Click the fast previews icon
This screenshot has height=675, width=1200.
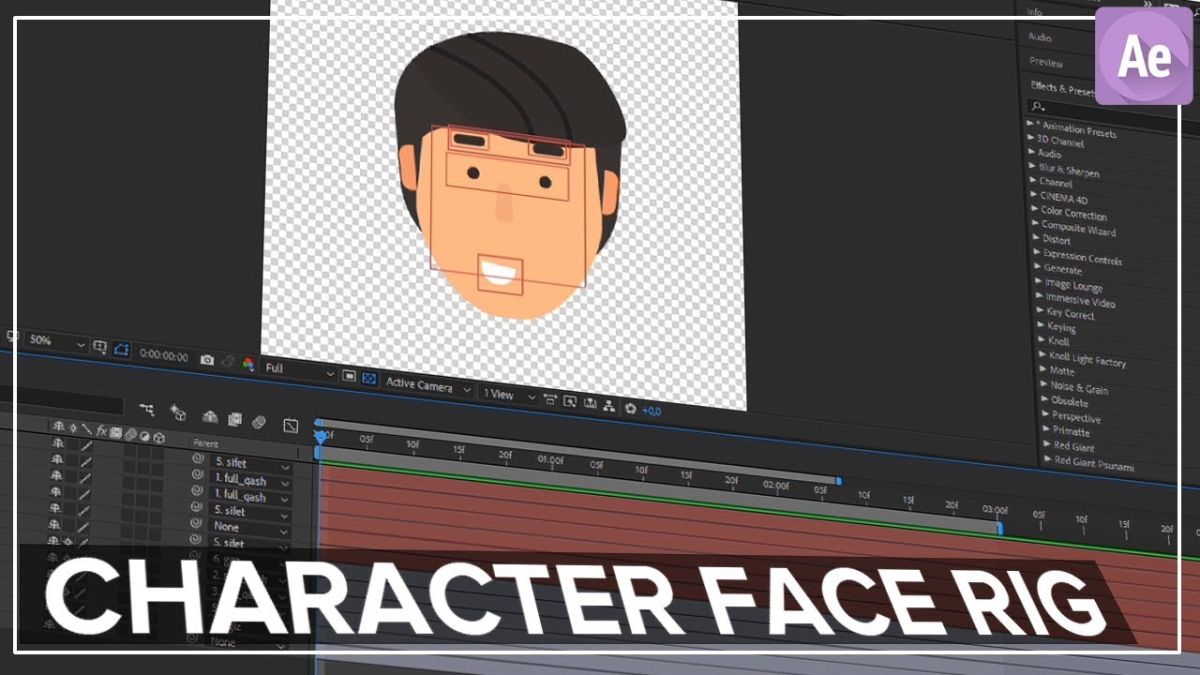click(x=570, y=401)
